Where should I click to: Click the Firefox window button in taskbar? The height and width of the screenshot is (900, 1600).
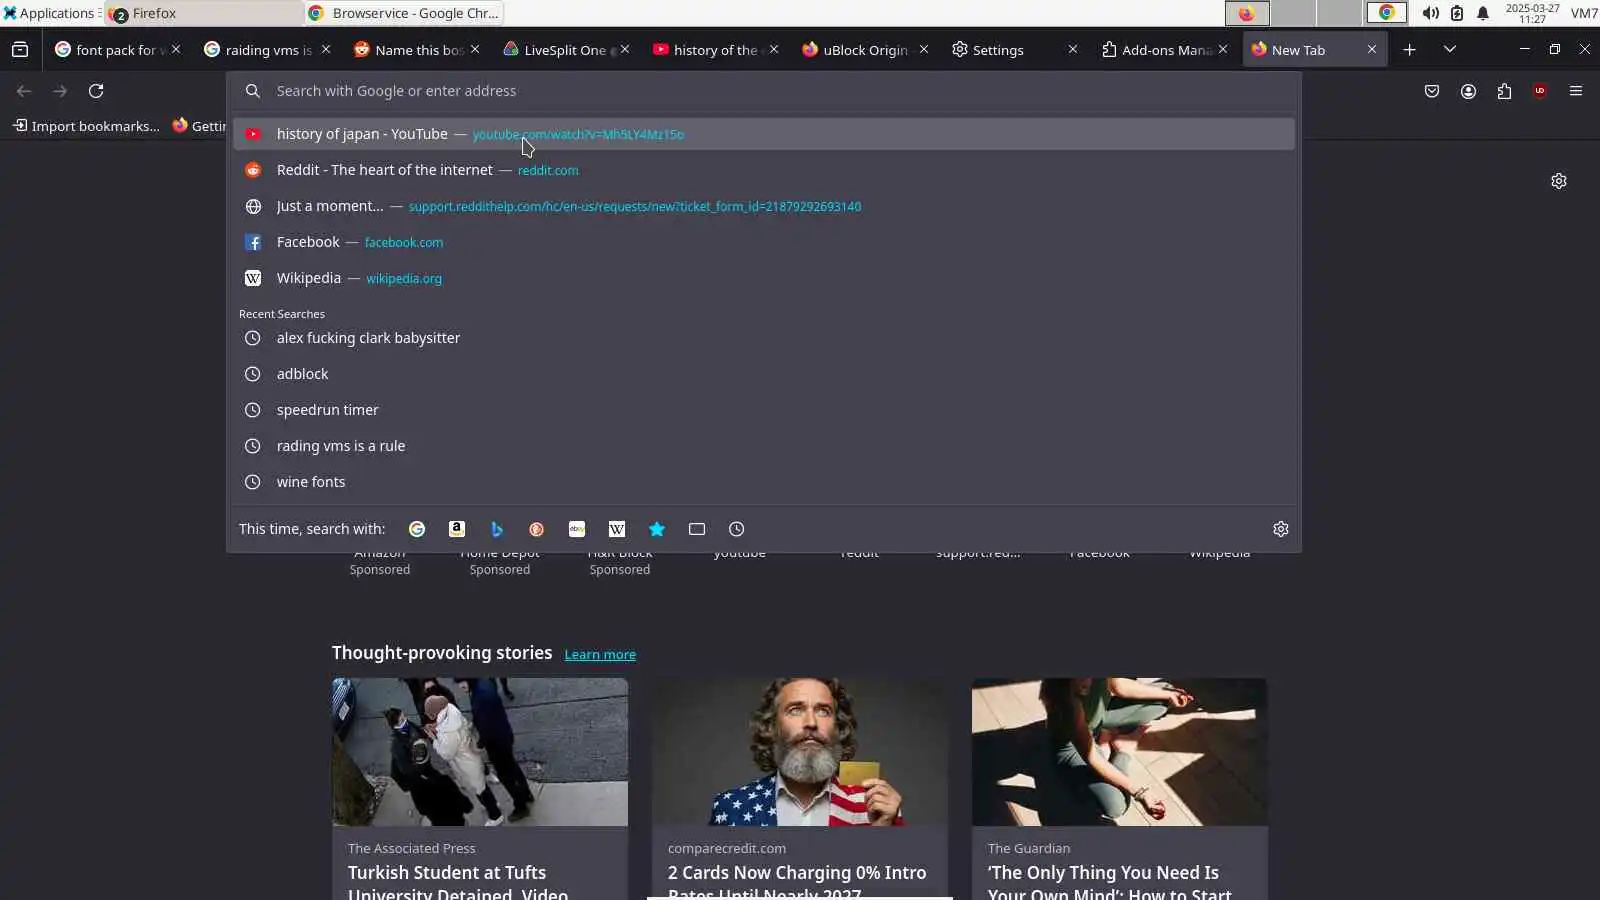click(x=204, y=13)
